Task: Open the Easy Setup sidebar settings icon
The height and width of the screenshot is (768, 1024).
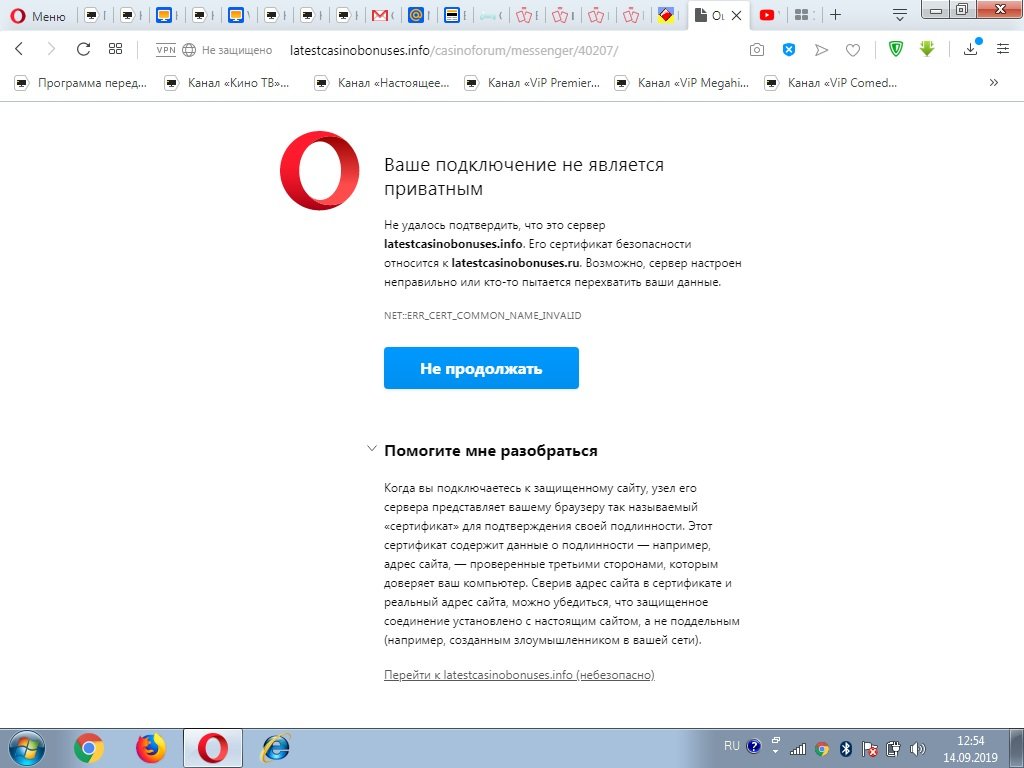Action: point(1003,50)
